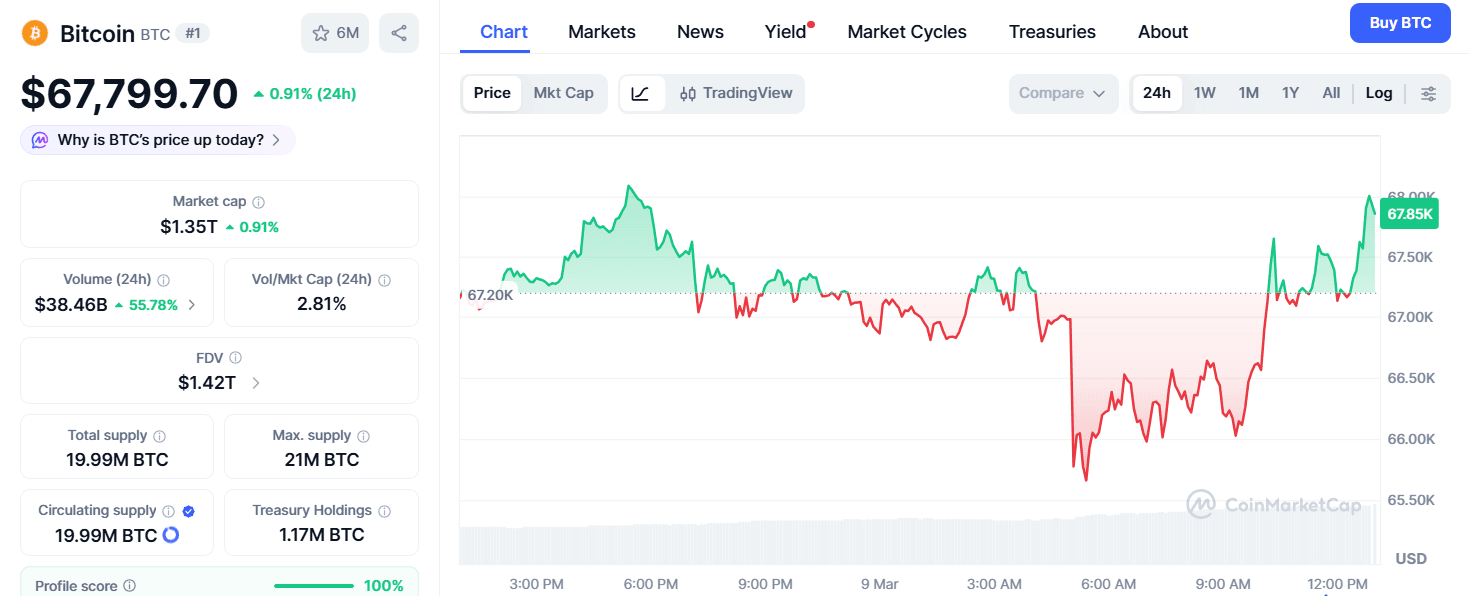This screenshot has height=596, width=1469.
Task: Expand the Volume 24h details arrow
Action: (193, 304)
